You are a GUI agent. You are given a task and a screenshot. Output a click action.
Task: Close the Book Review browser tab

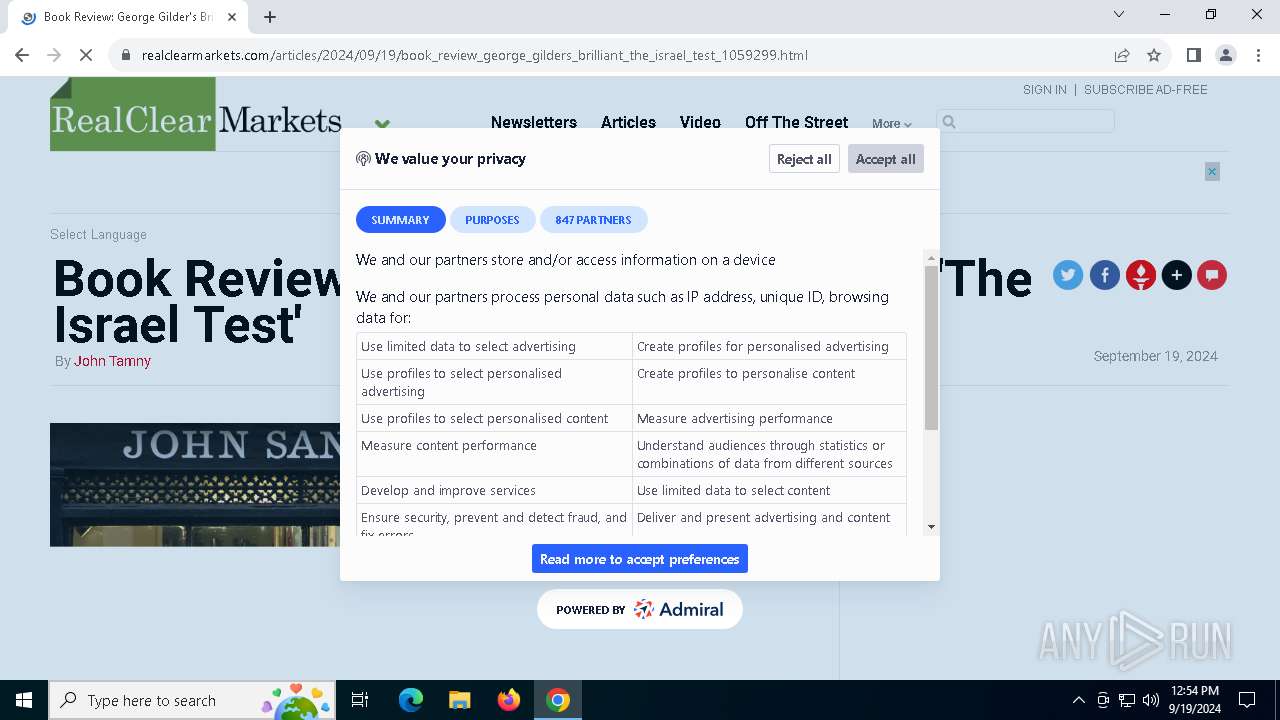[232, 17]
